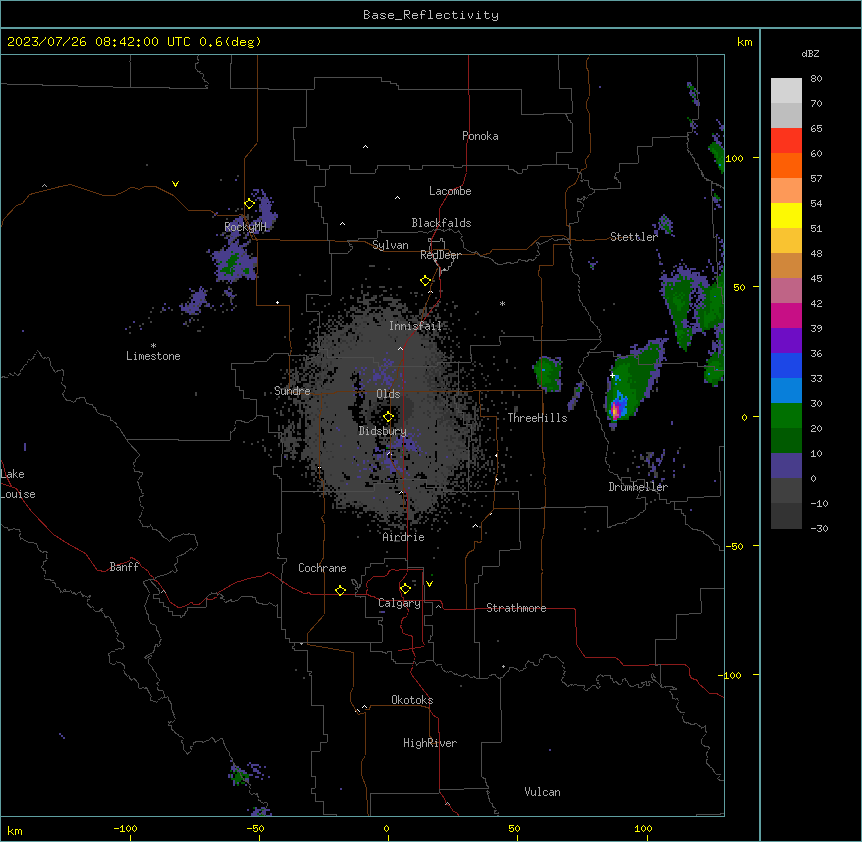
Task: Click the magenta 42 dBZ legend swatch
Action: point(786,315)
